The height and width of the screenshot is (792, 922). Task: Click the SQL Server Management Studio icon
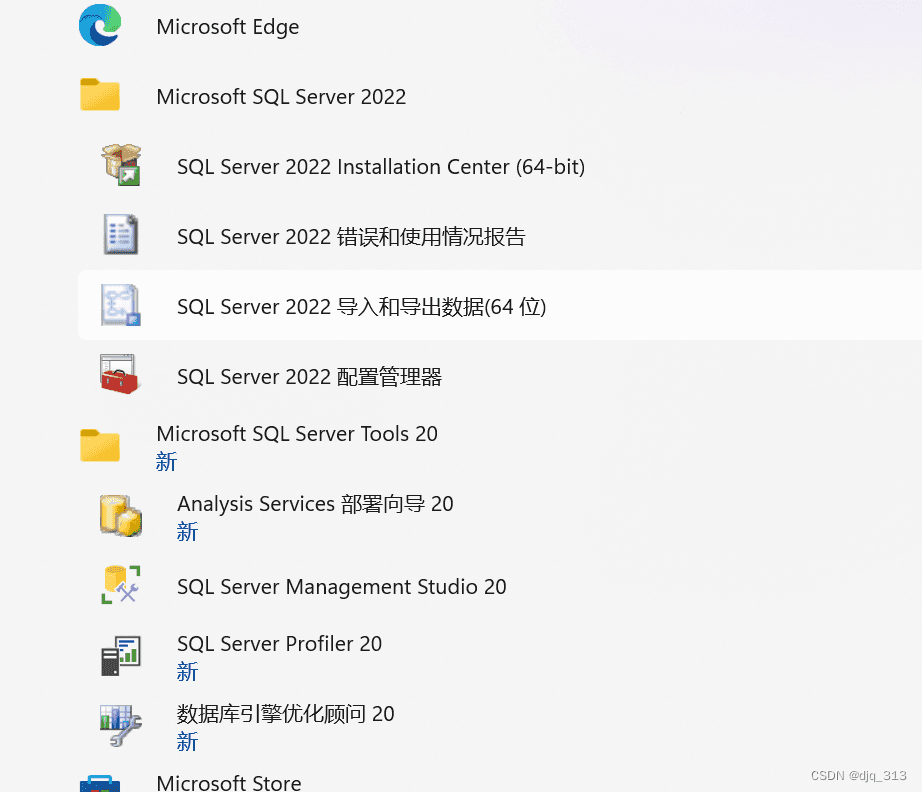[121, 585]
